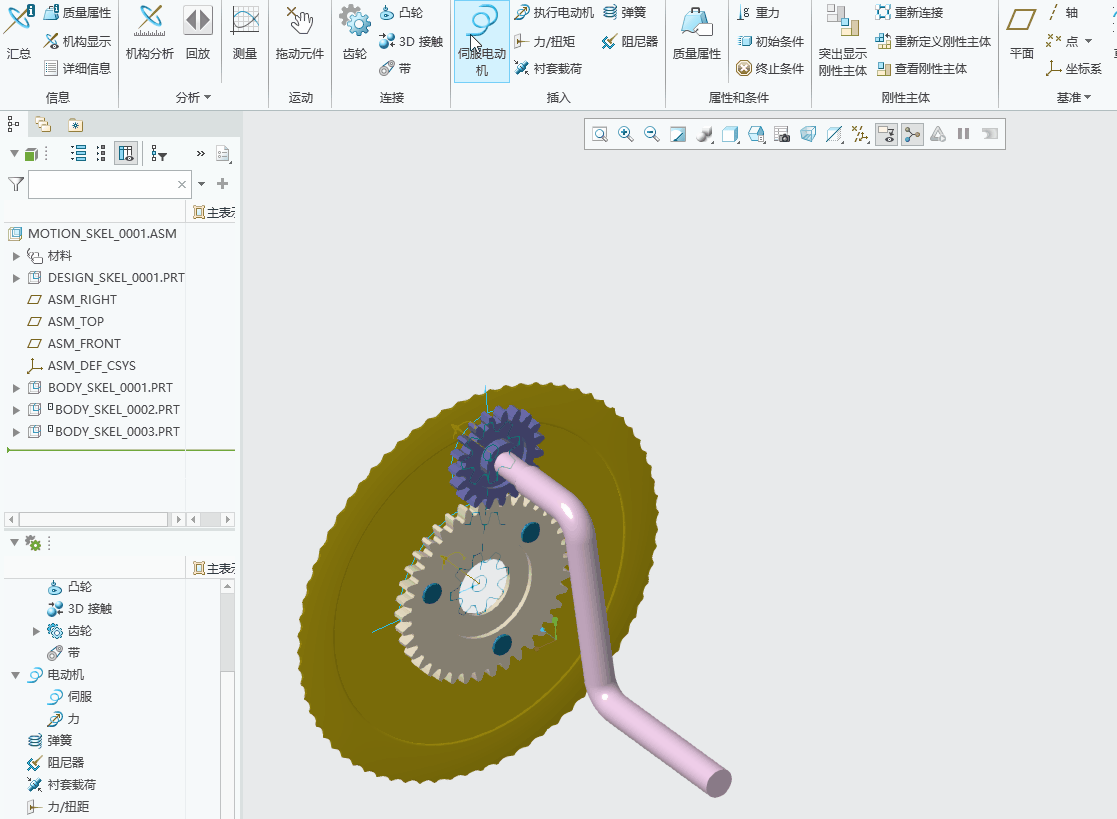The image size is (1117, 819).
Task: Select the 伺服电动机 servo motor tool
Action: click(482, 41)
